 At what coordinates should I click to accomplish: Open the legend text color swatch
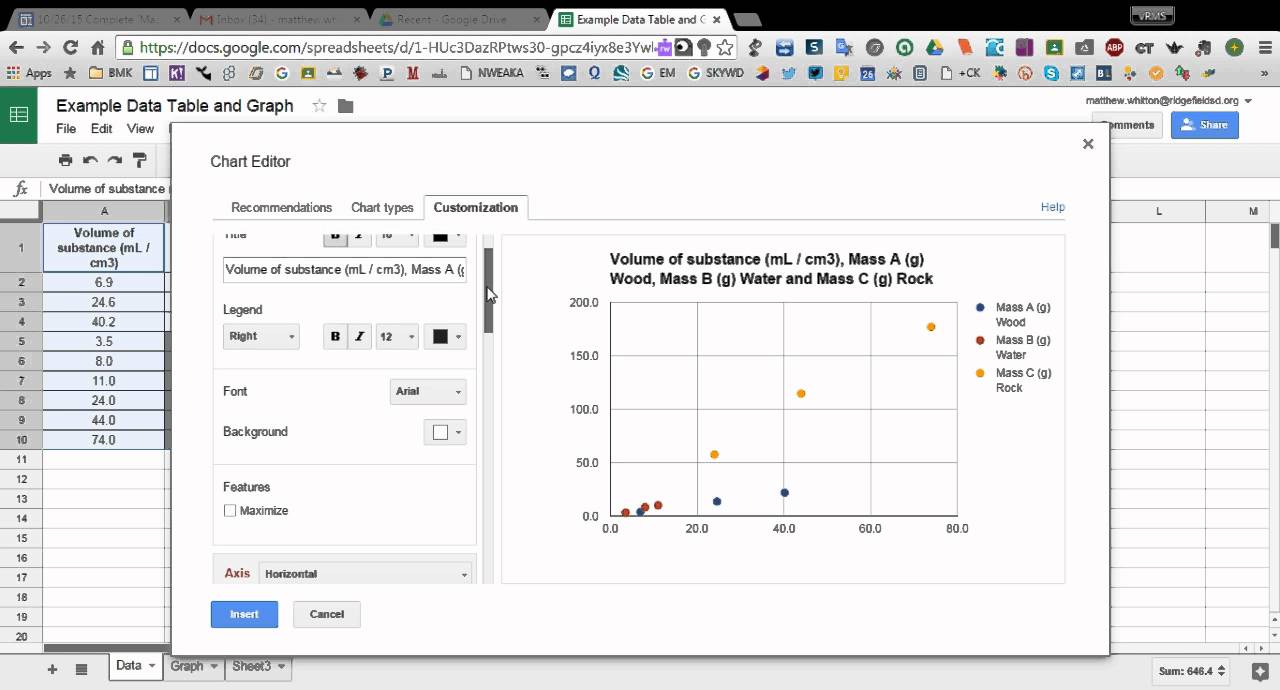tap(445, 337)
